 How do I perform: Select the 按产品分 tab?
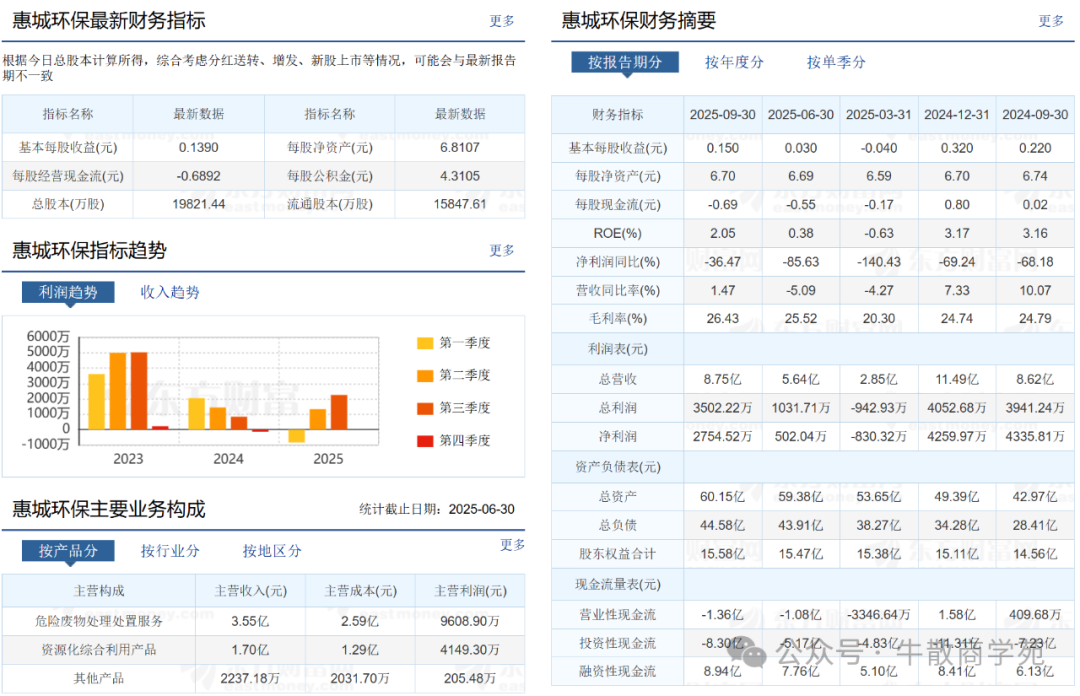68,551
